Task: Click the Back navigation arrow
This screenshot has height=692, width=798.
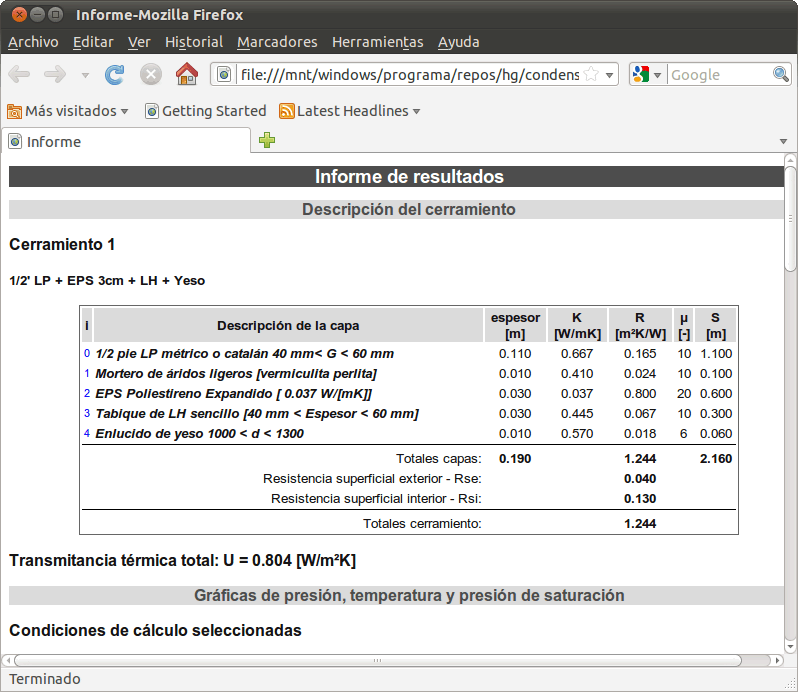Action: (19, 74)
